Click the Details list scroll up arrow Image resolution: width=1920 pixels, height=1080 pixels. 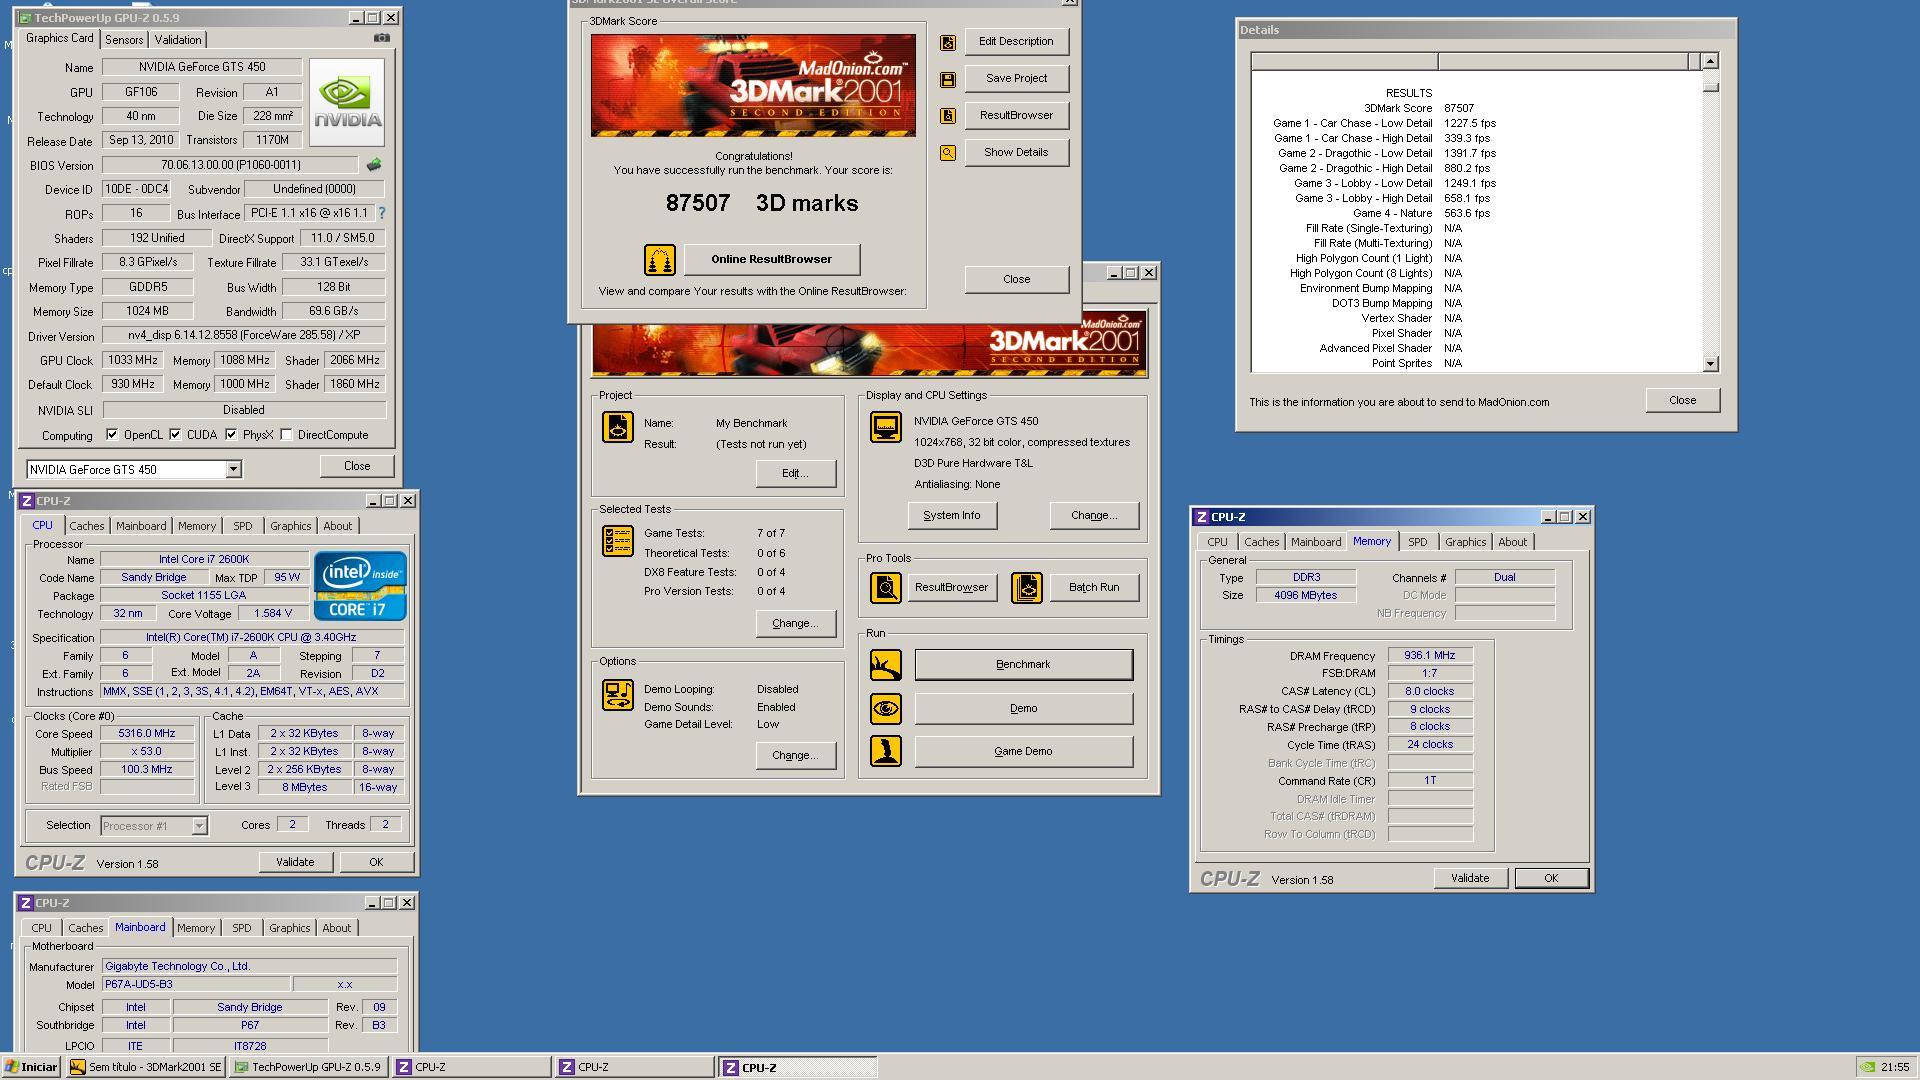click(1710, 61)
